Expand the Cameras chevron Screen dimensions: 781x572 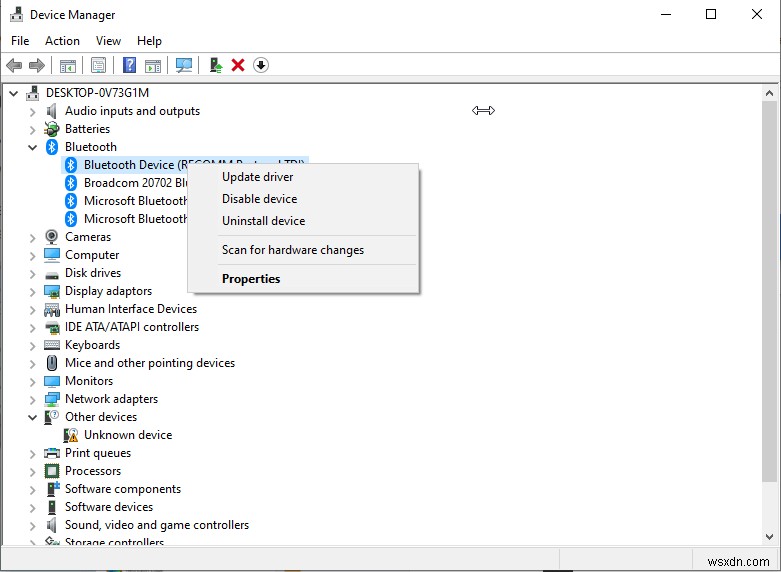(32, 238)
